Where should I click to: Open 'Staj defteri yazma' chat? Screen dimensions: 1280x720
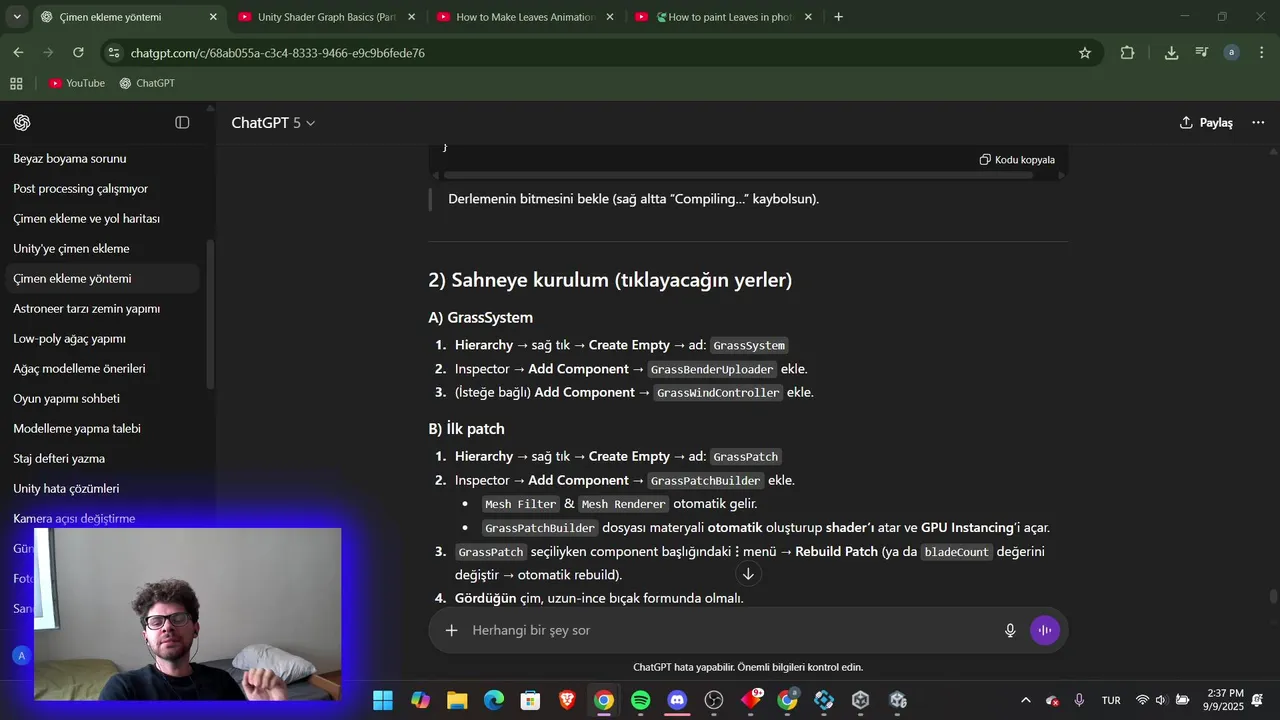(100, 458)
